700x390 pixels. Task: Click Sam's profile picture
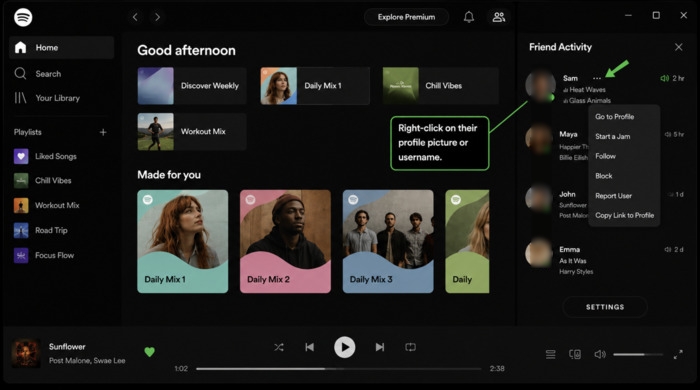[x=540, y=86]
